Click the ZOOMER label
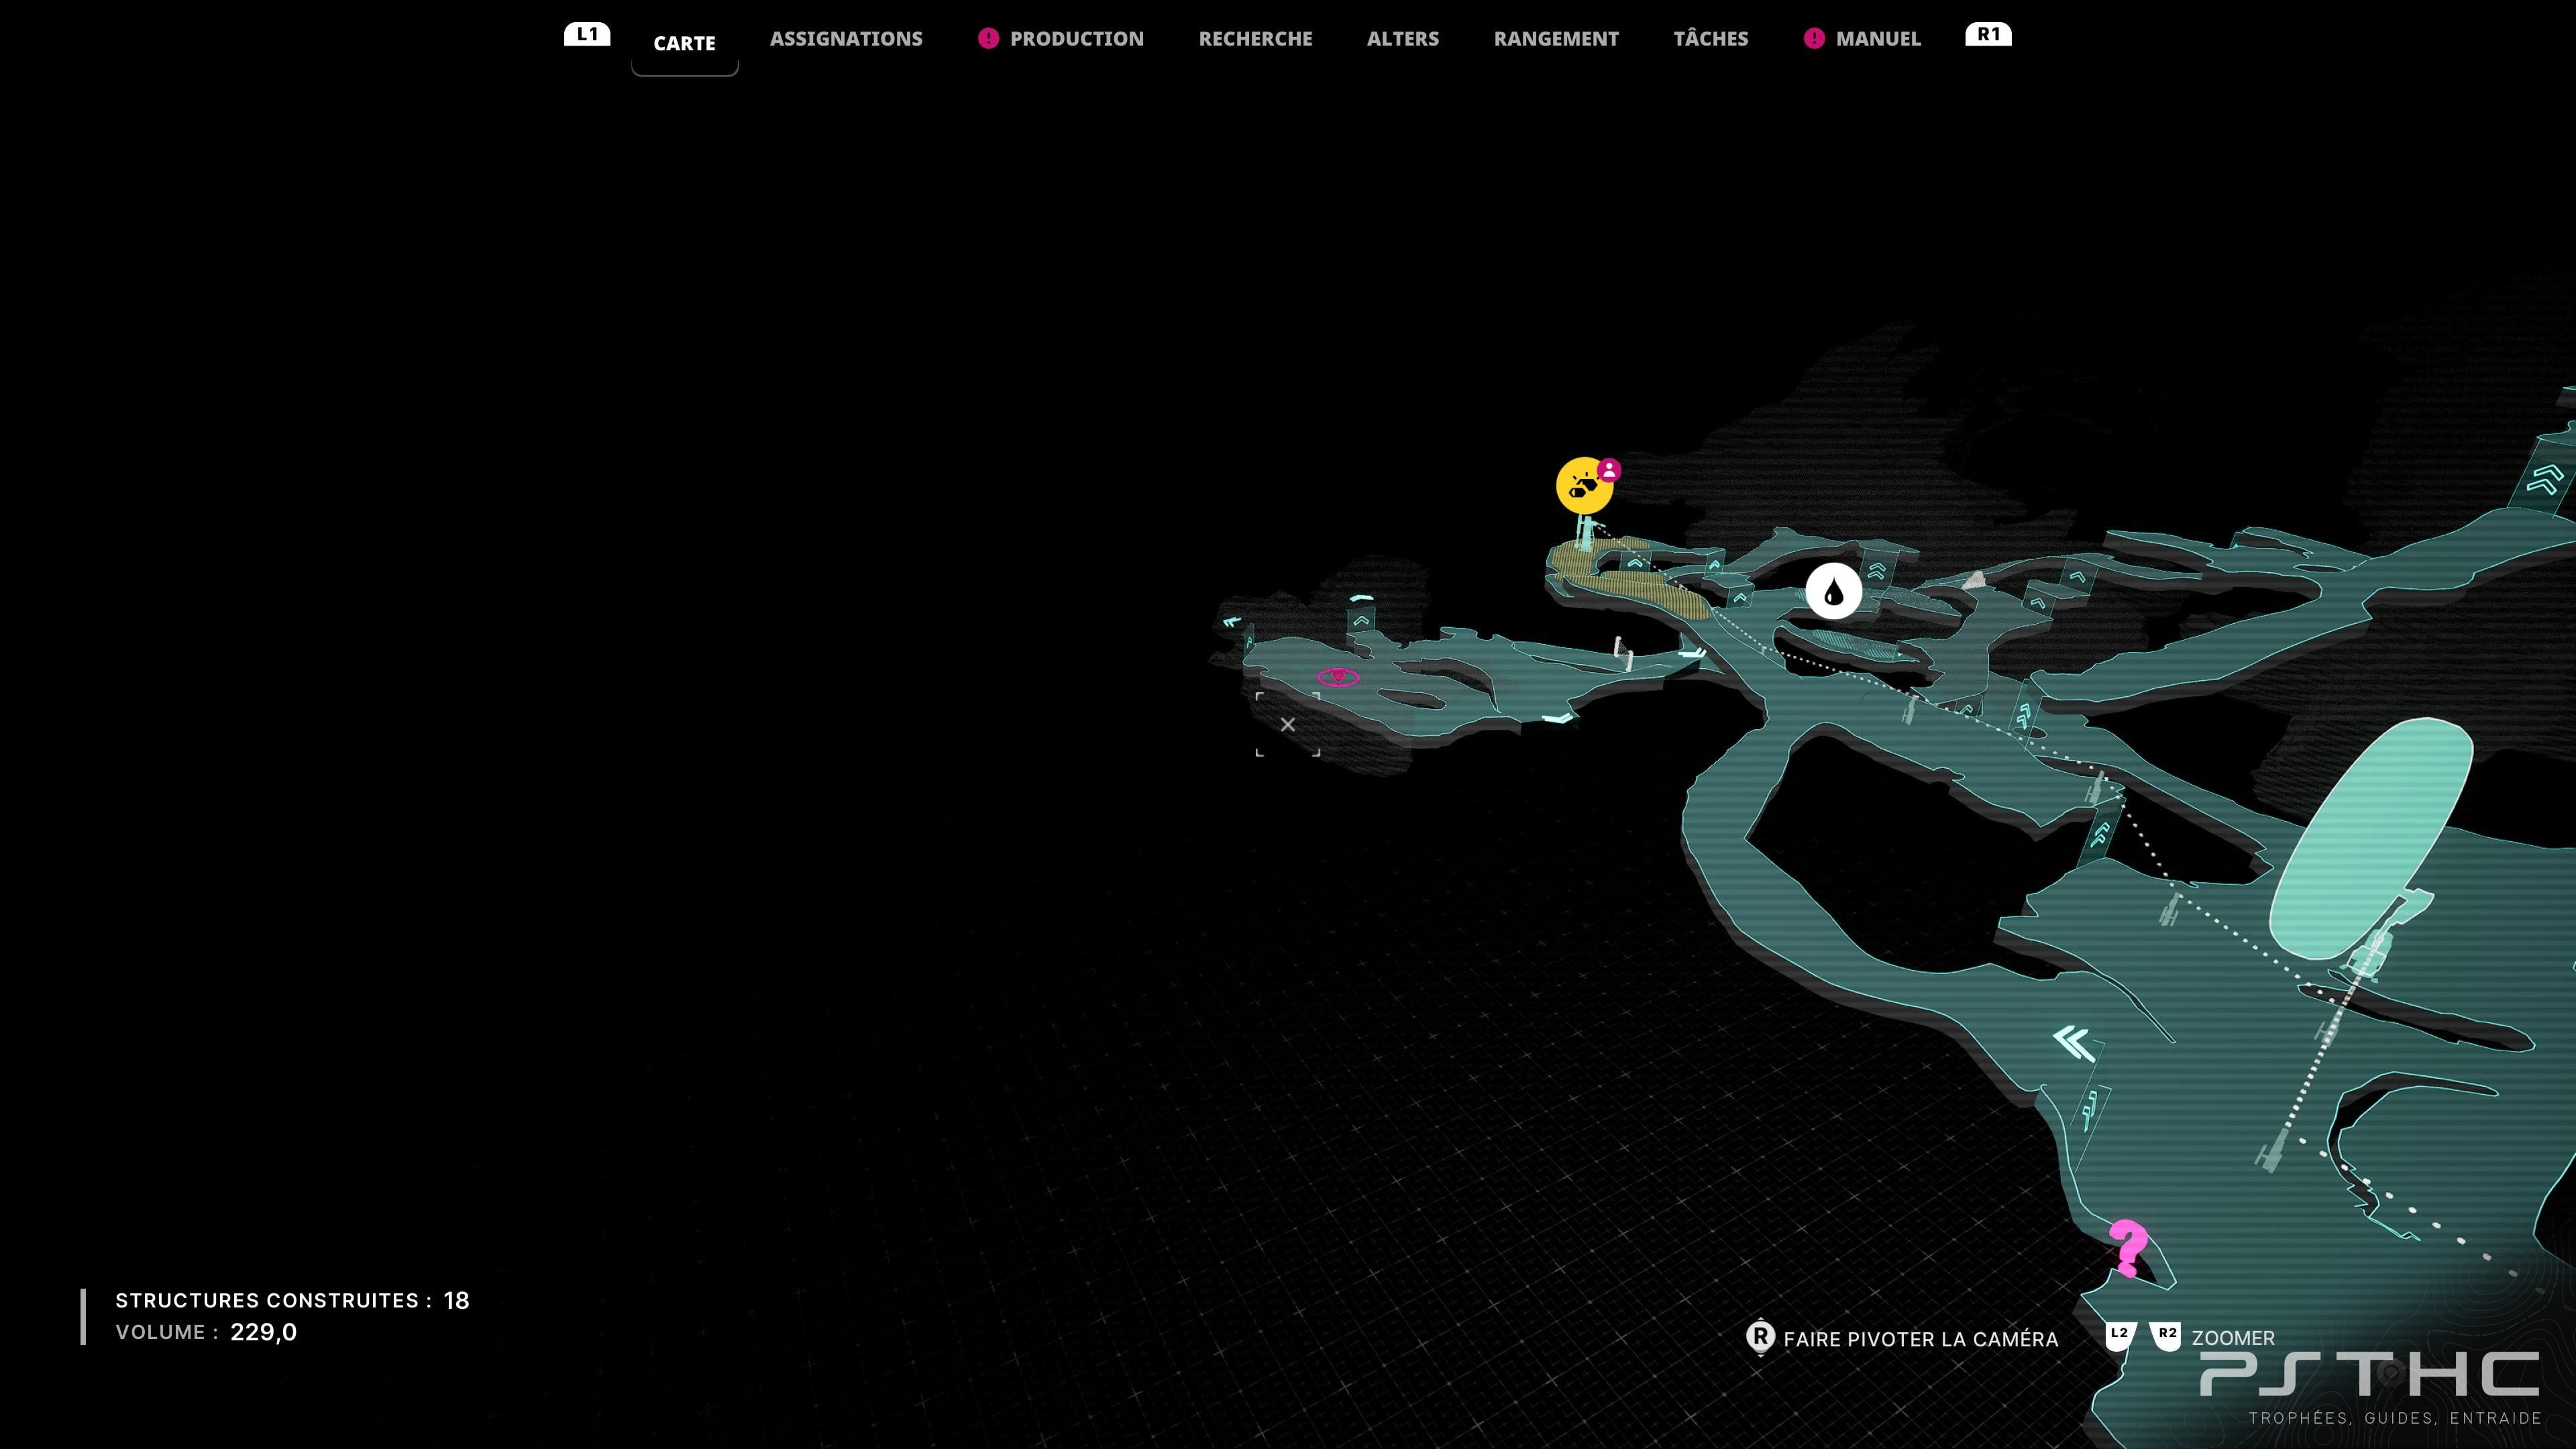This screenshot has height=1449, width=2576. coord(2233,1338)
